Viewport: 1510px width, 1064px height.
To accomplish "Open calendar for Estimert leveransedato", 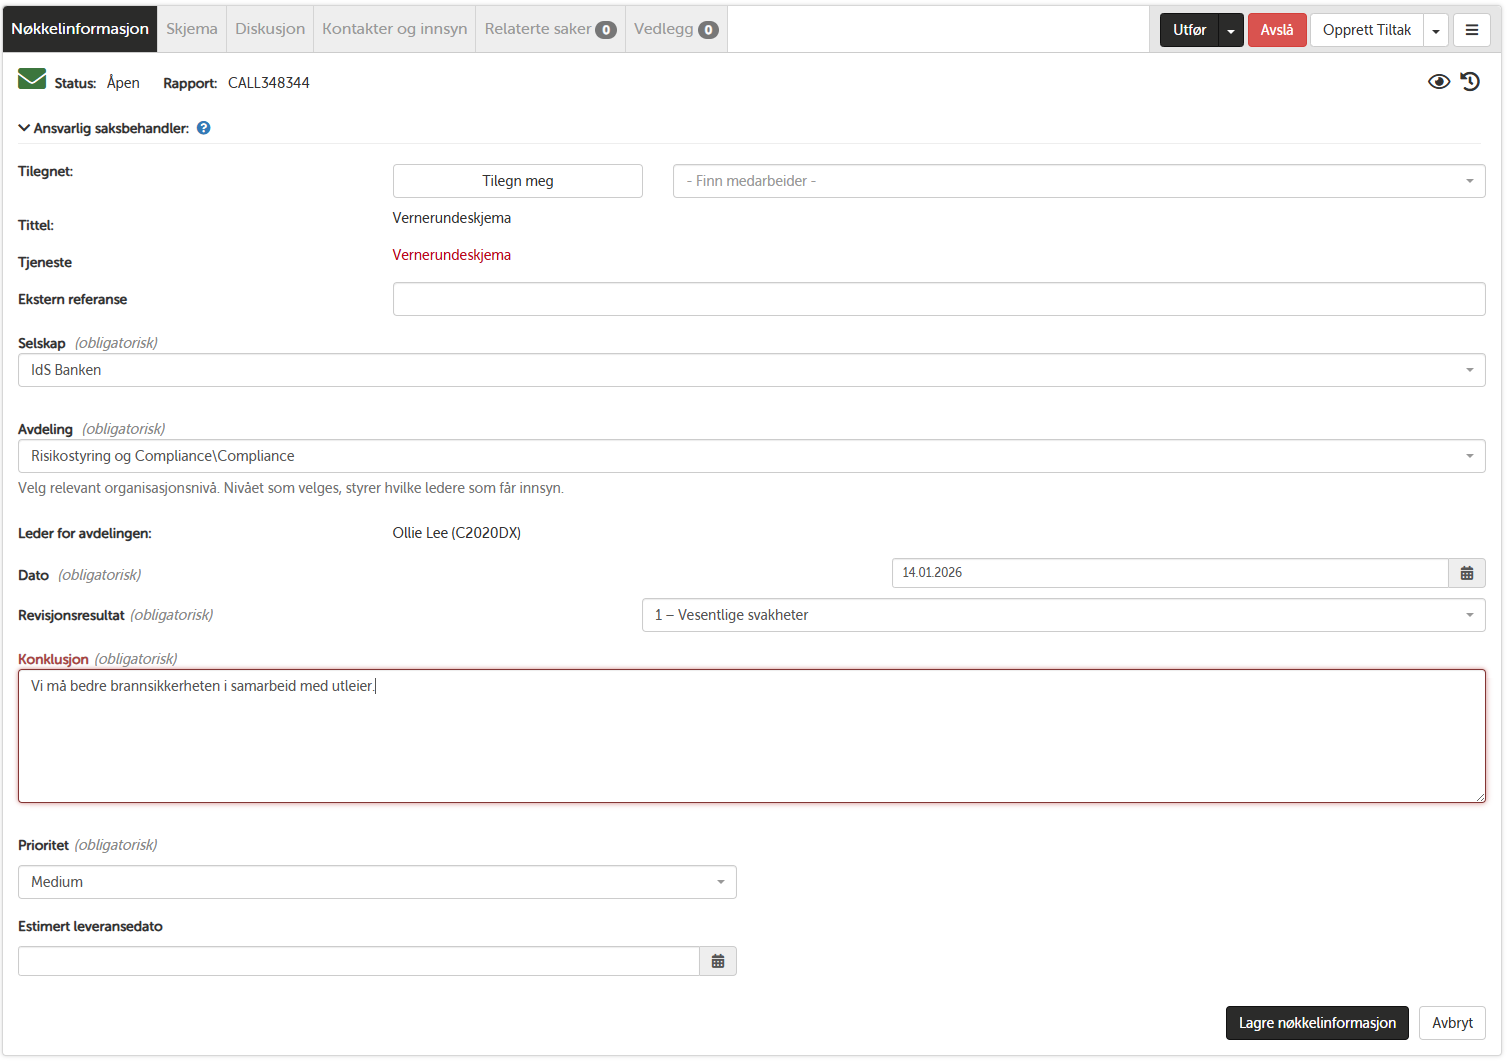I will pyautogui.click(x=717, y=961).
